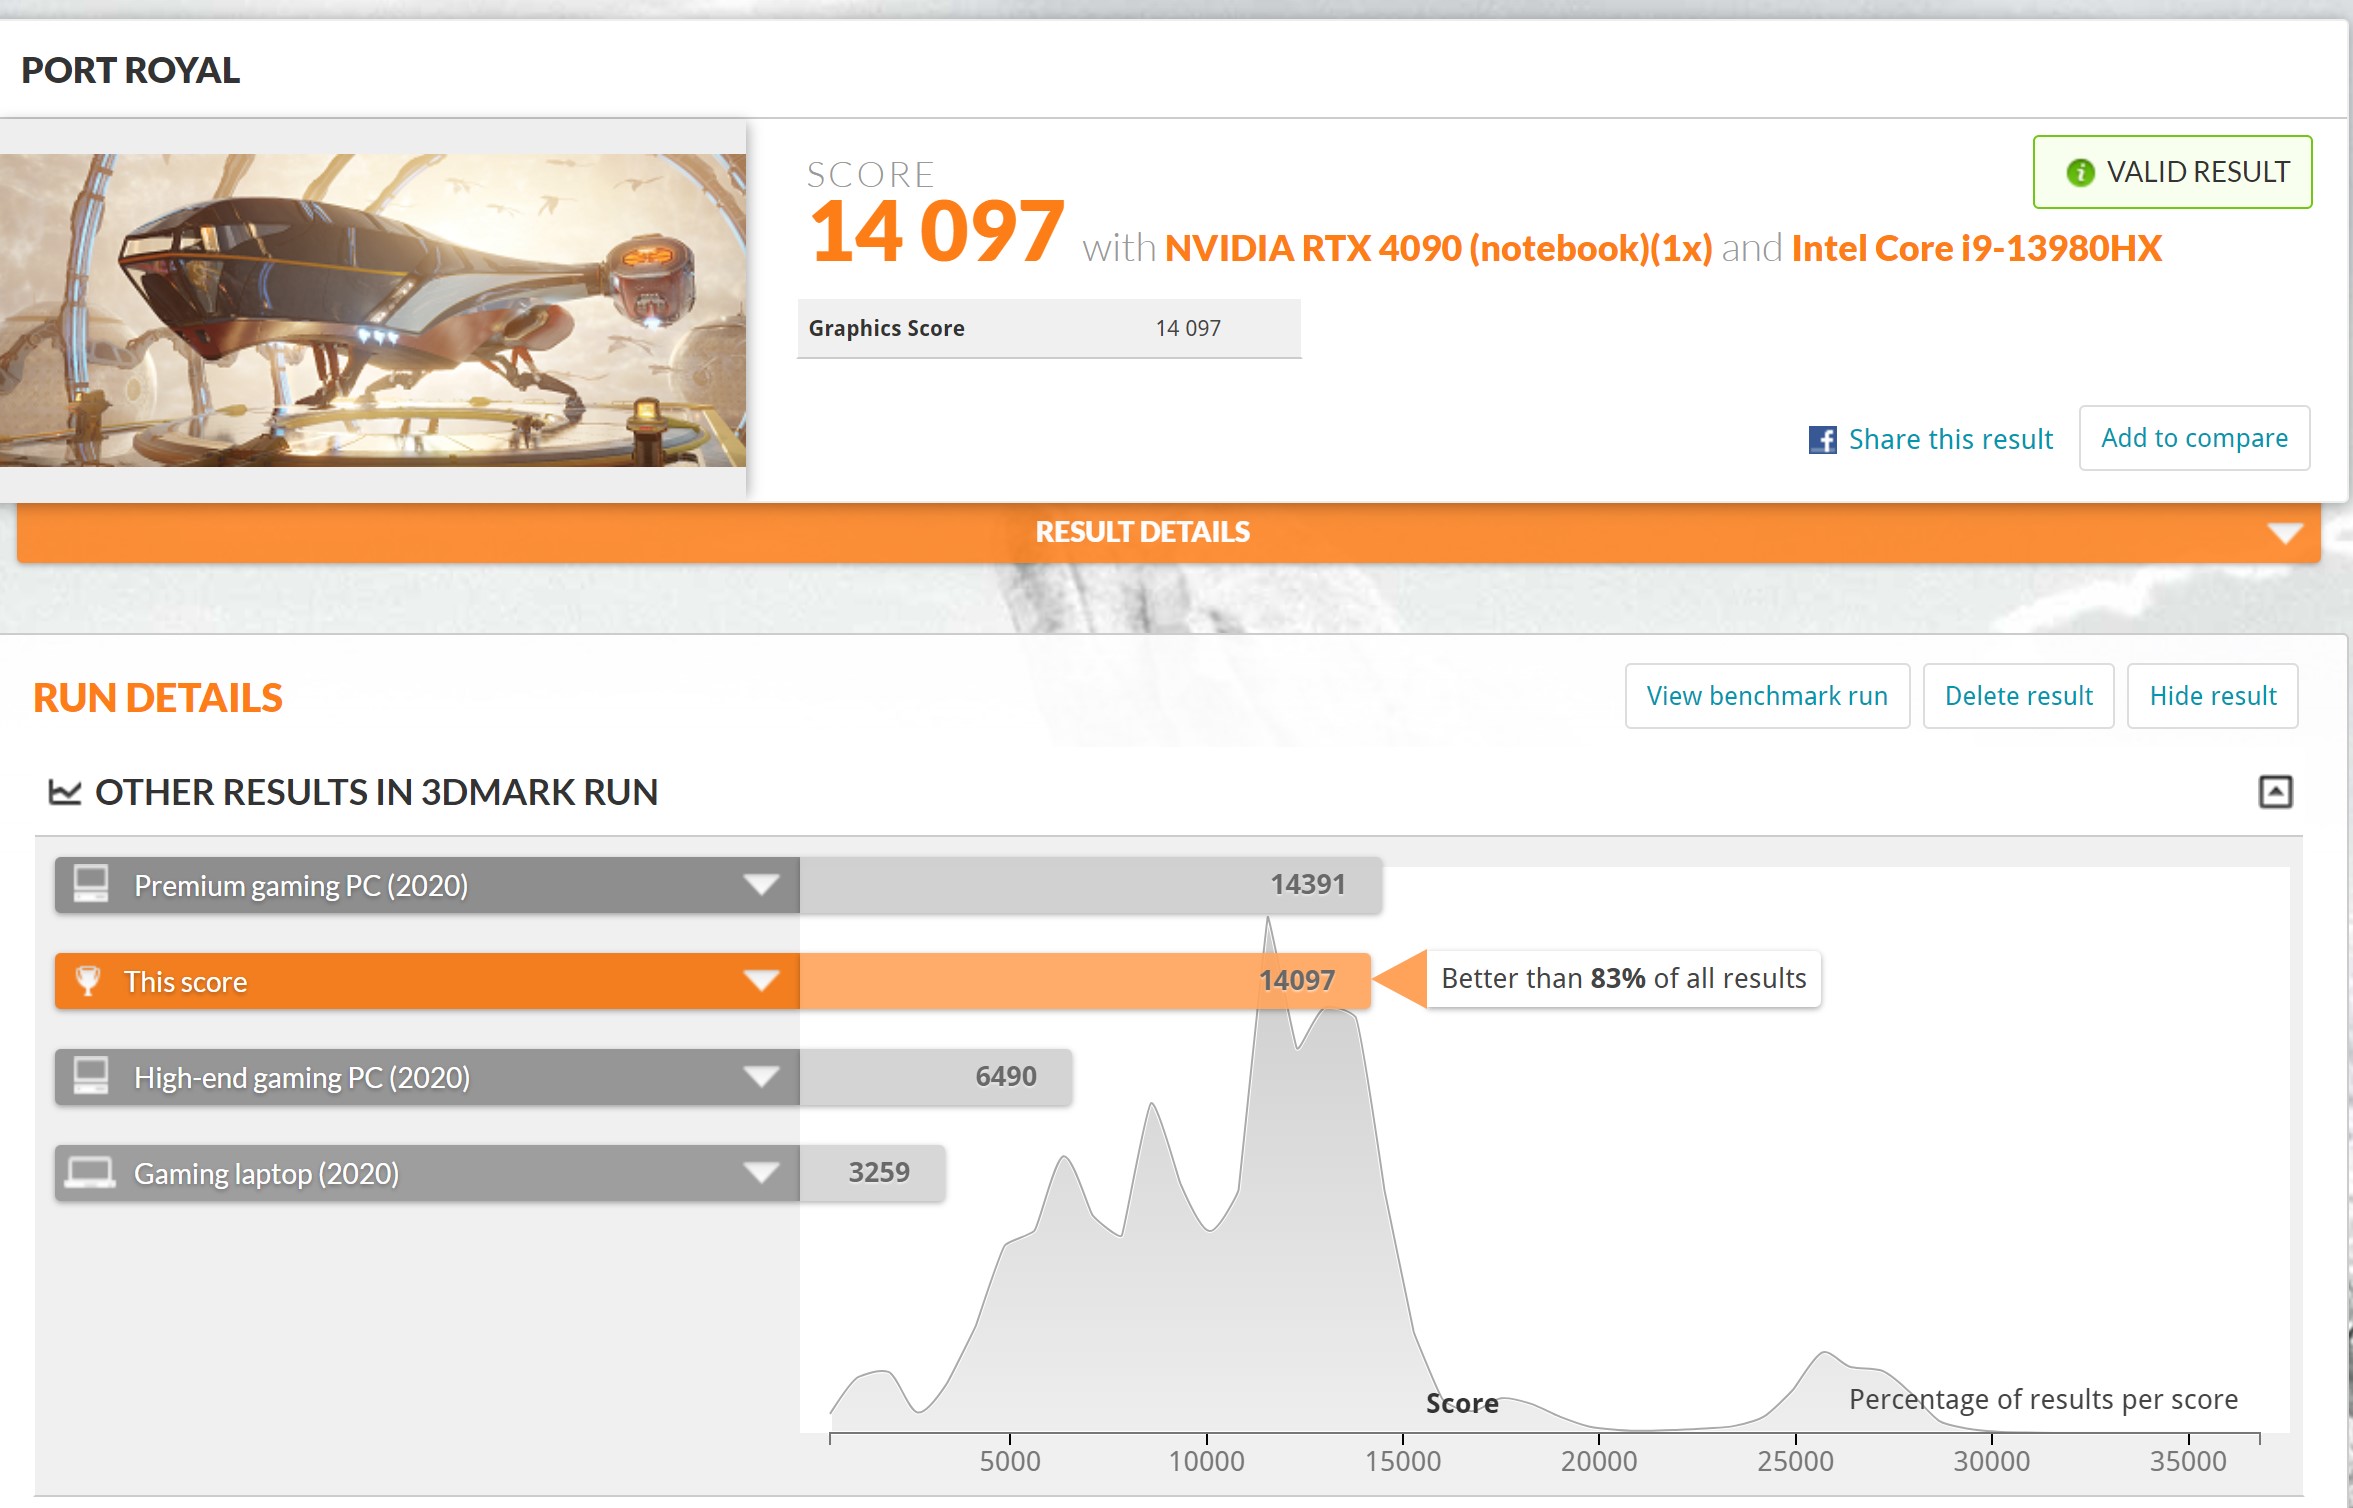Viewport: 2353px width, 1508px height.
Task: Click the trophy icon on This score
Action: coord(88,981)
